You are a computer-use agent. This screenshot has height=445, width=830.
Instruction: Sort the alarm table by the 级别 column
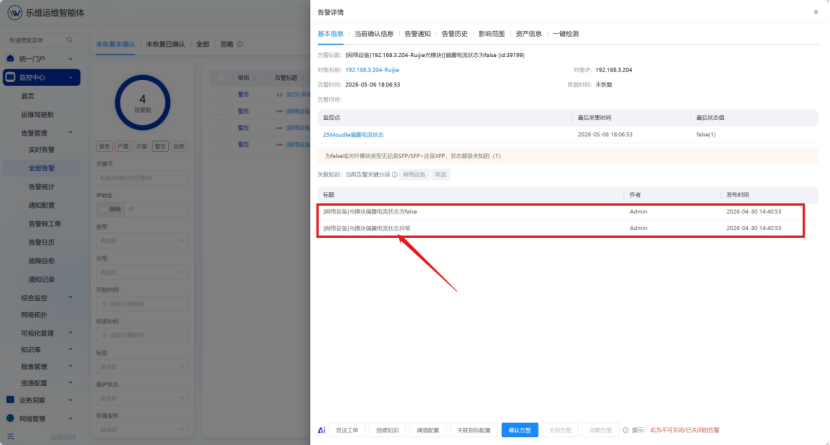pos(255,78)
